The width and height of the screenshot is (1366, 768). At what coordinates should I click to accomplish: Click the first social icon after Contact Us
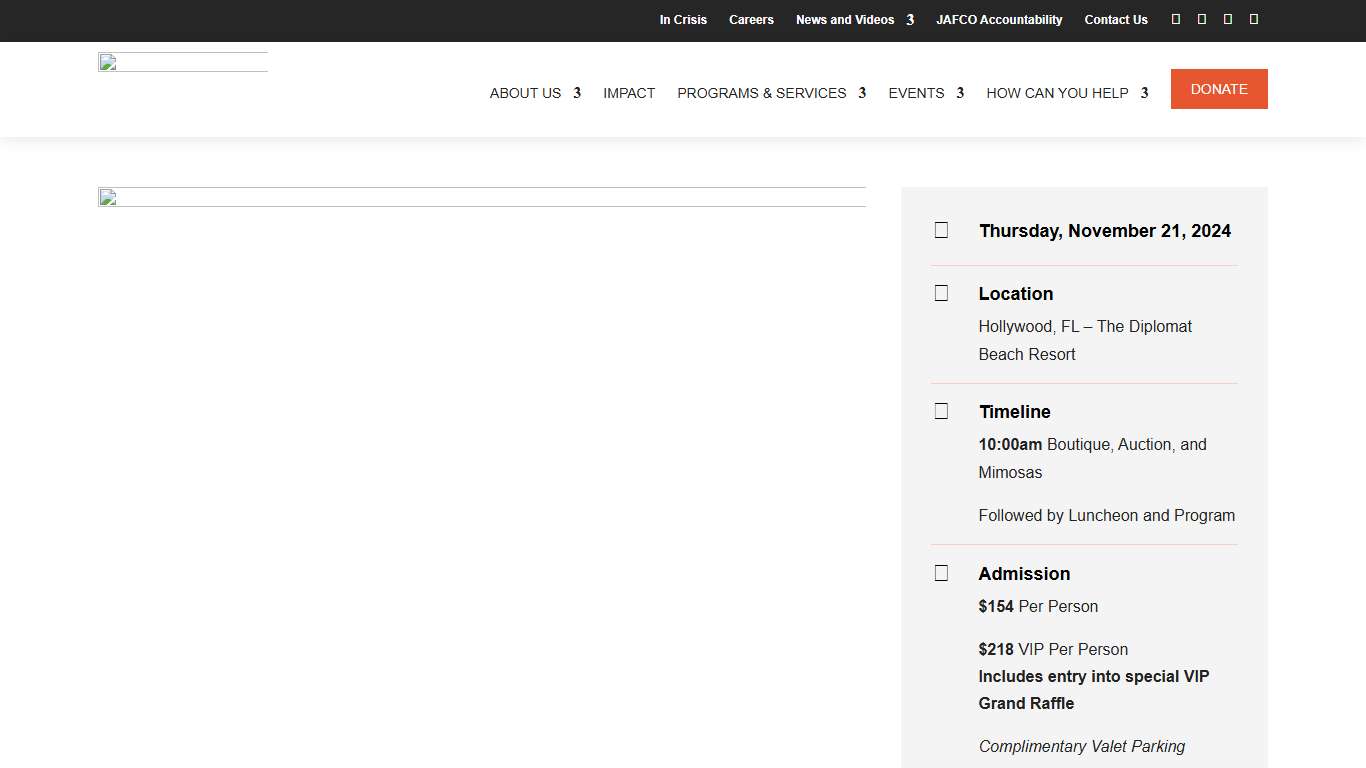coord(1176,19)
